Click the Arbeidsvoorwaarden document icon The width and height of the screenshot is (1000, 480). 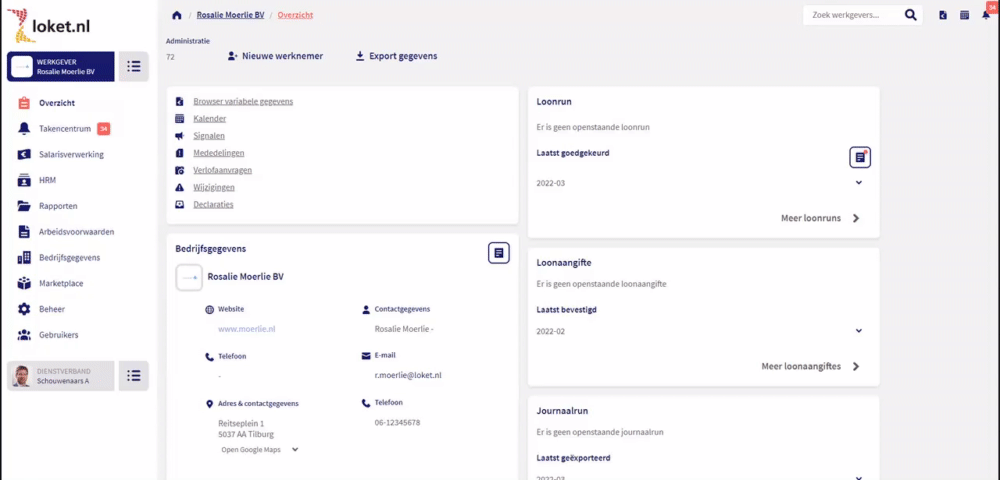point(24,231)
